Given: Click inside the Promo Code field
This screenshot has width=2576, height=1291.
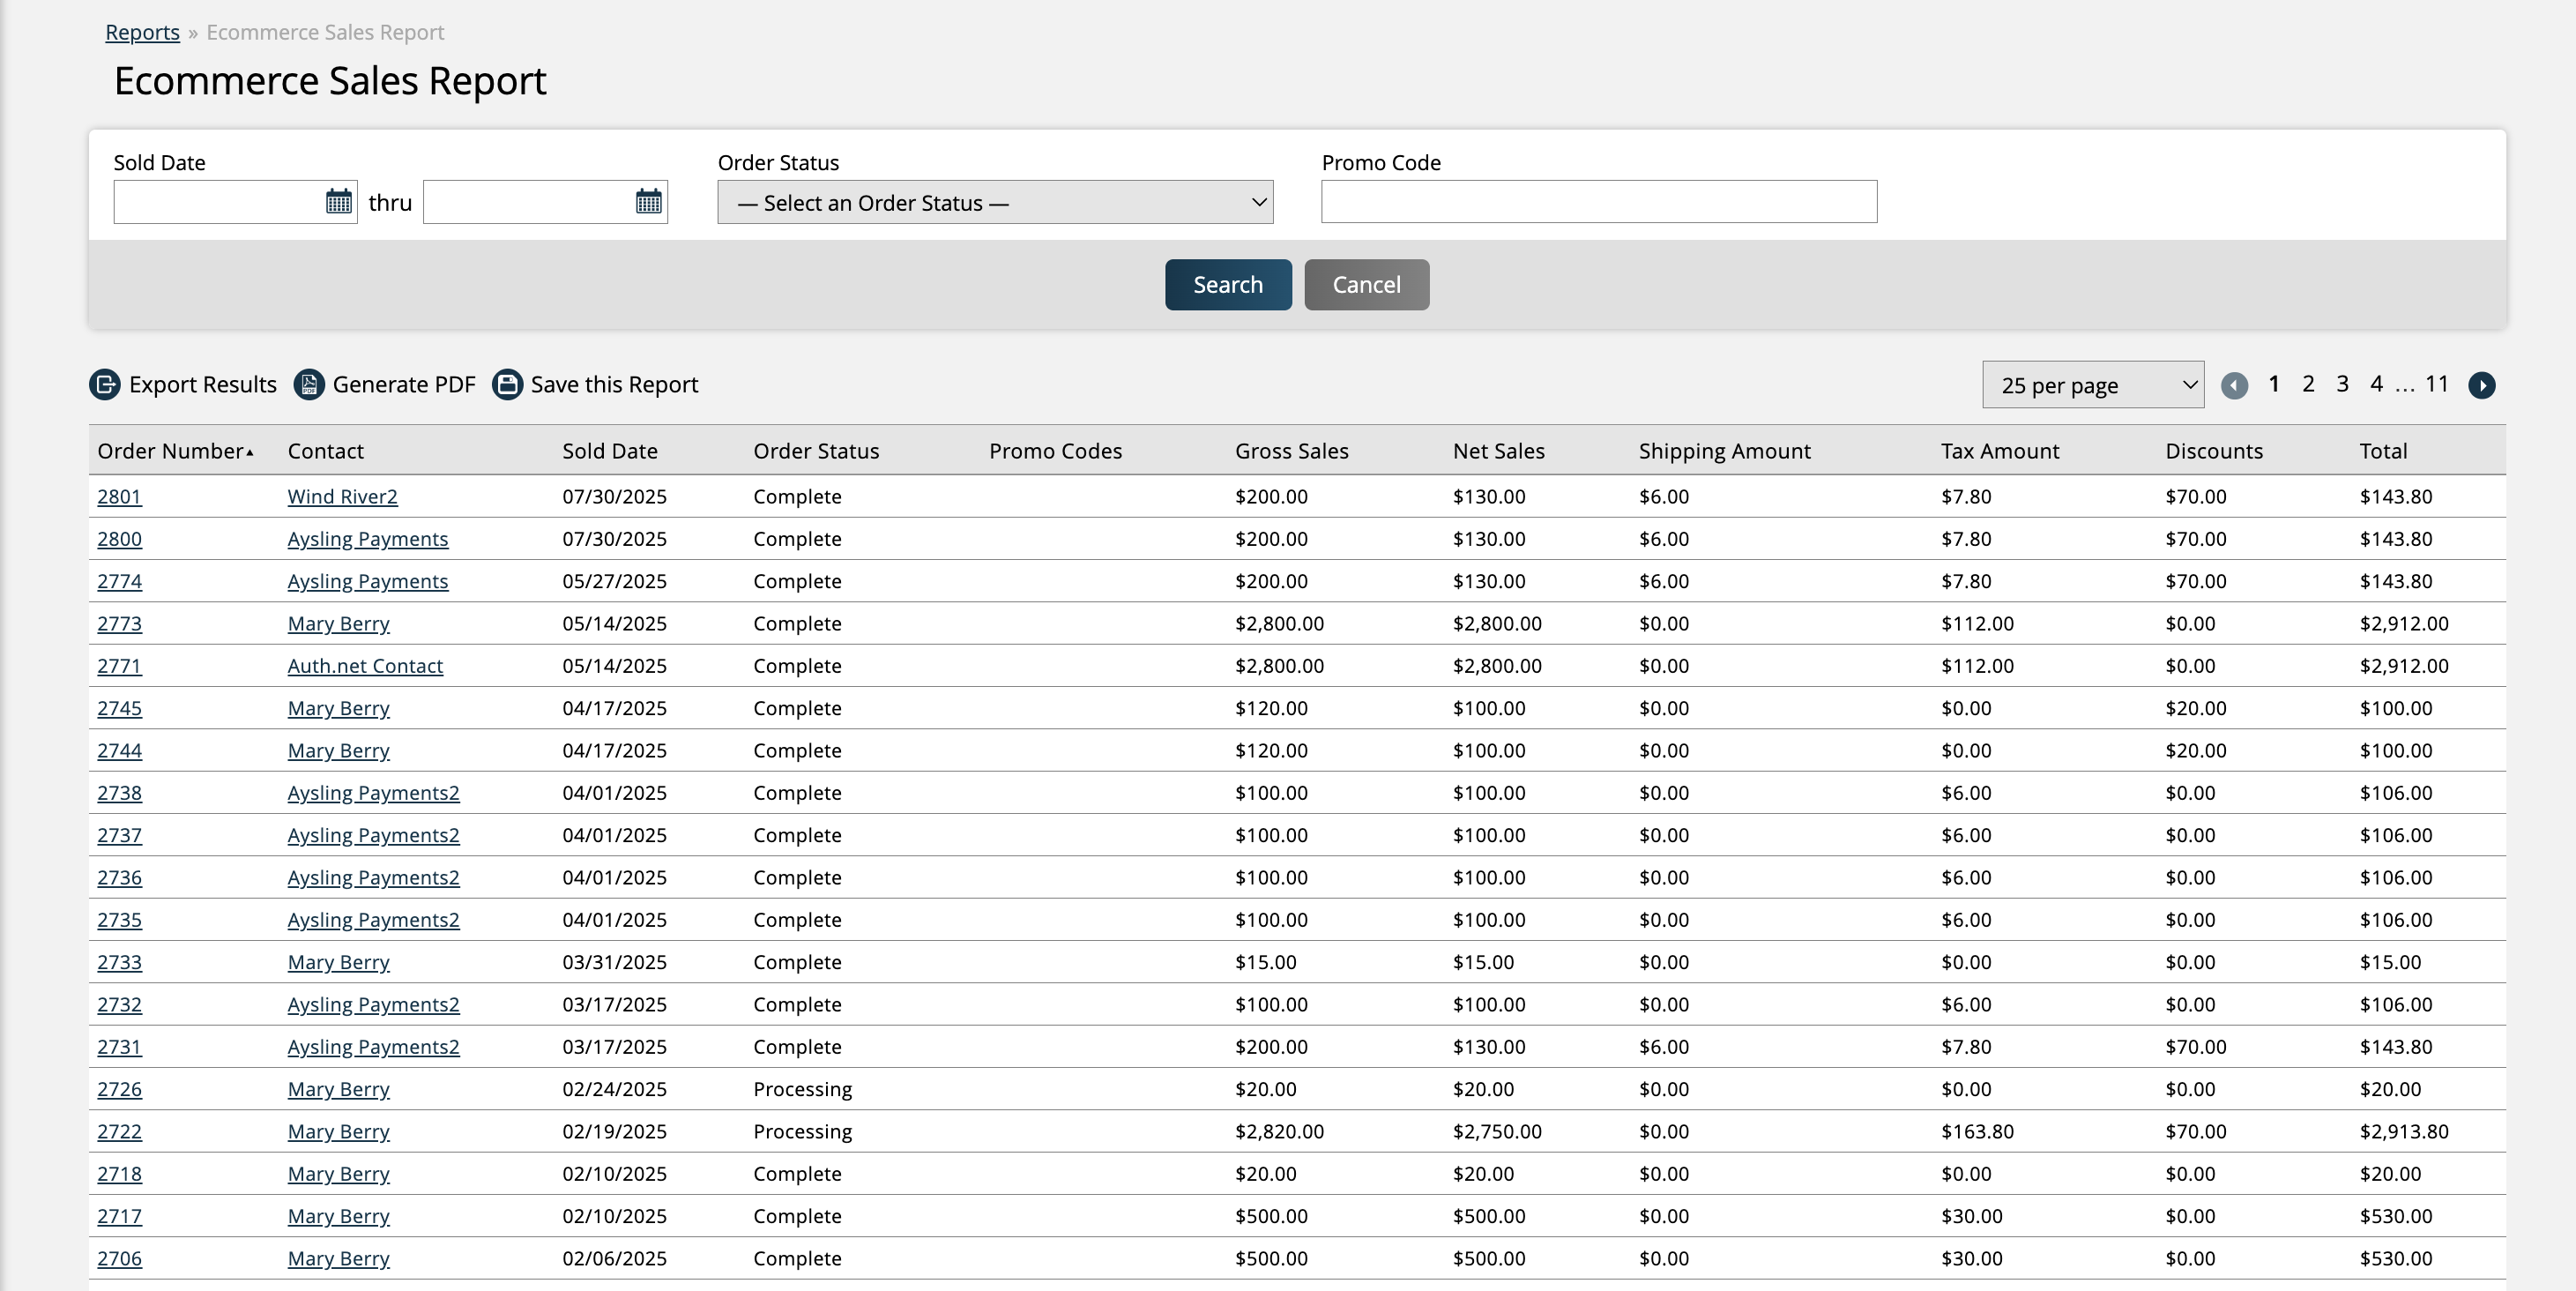Looking at the screenshot, I should (x=1598, y=201).
